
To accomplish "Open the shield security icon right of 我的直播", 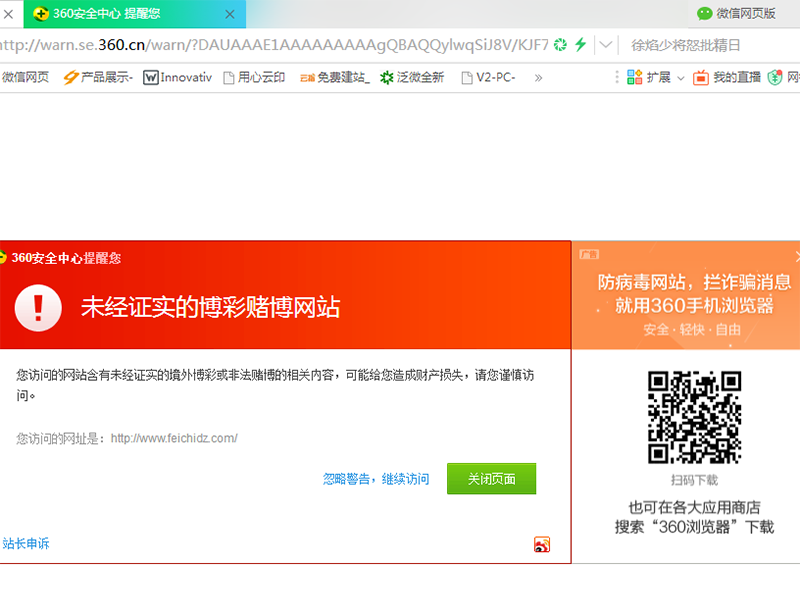I will pos(775,78).
